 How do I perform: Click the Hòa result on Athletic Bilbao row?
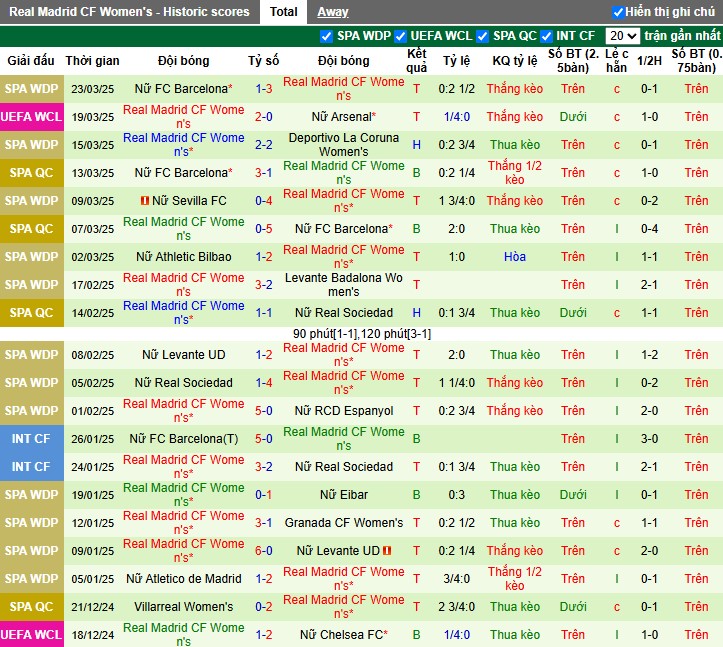(515, 256)
